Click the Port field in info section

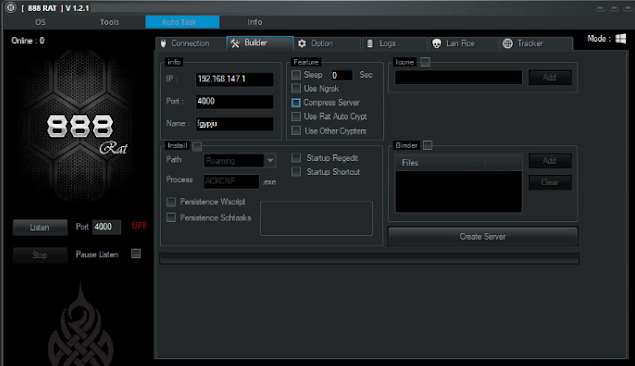tap(234, 101)
